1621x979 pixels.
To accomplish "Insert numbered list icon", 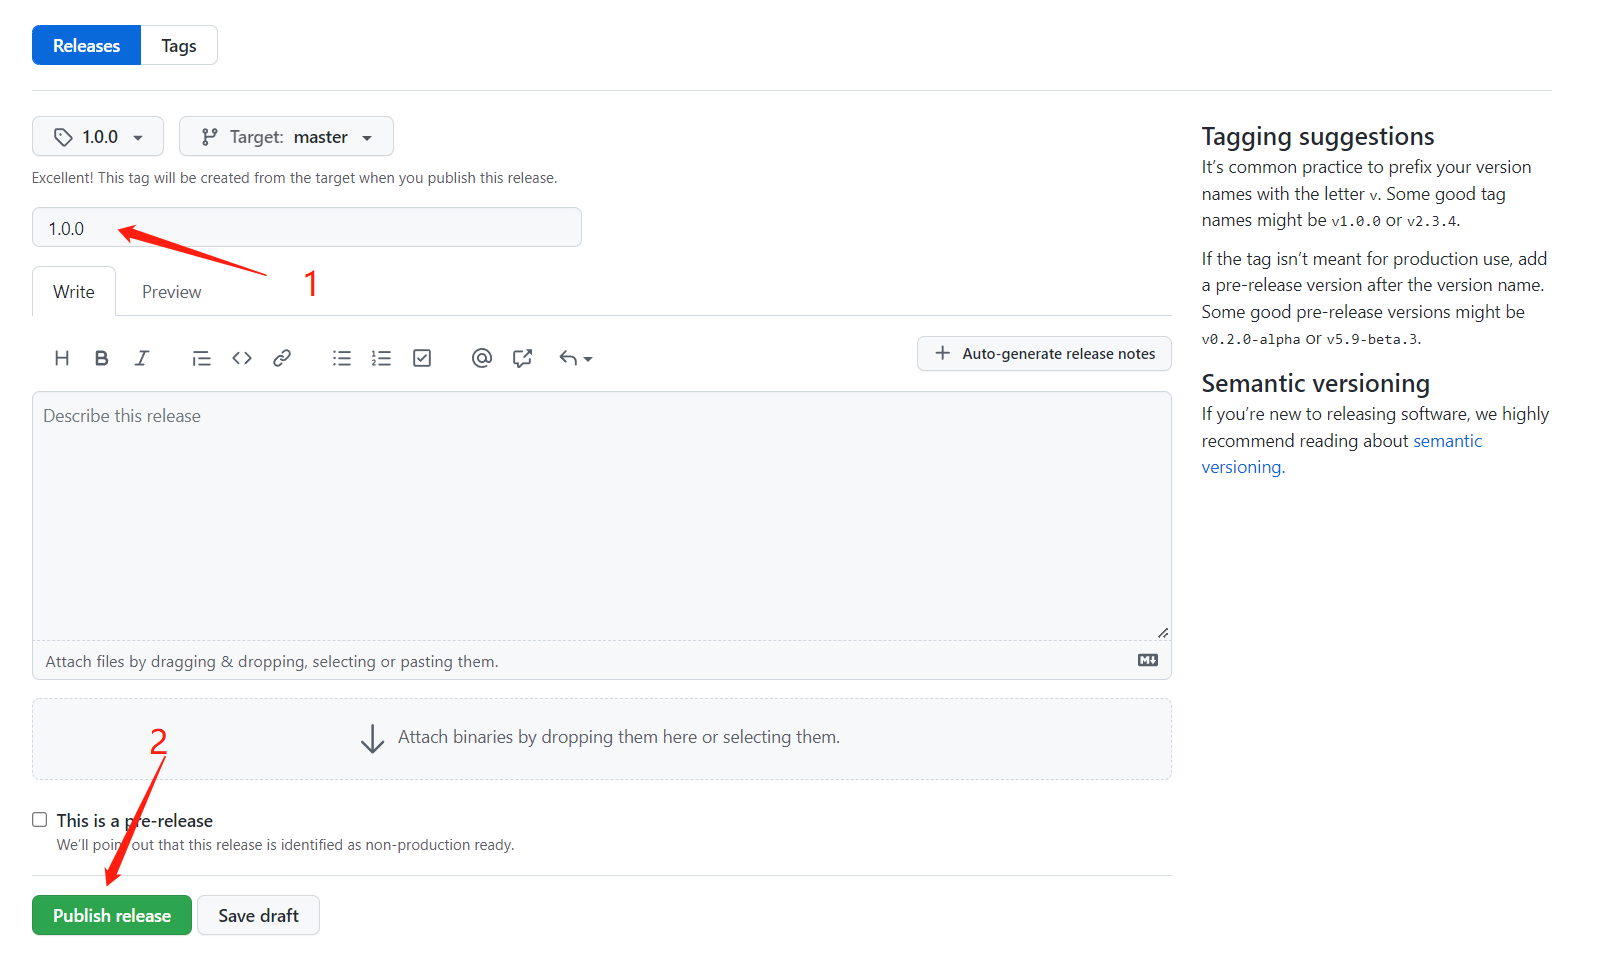I will tap(381, 358).
